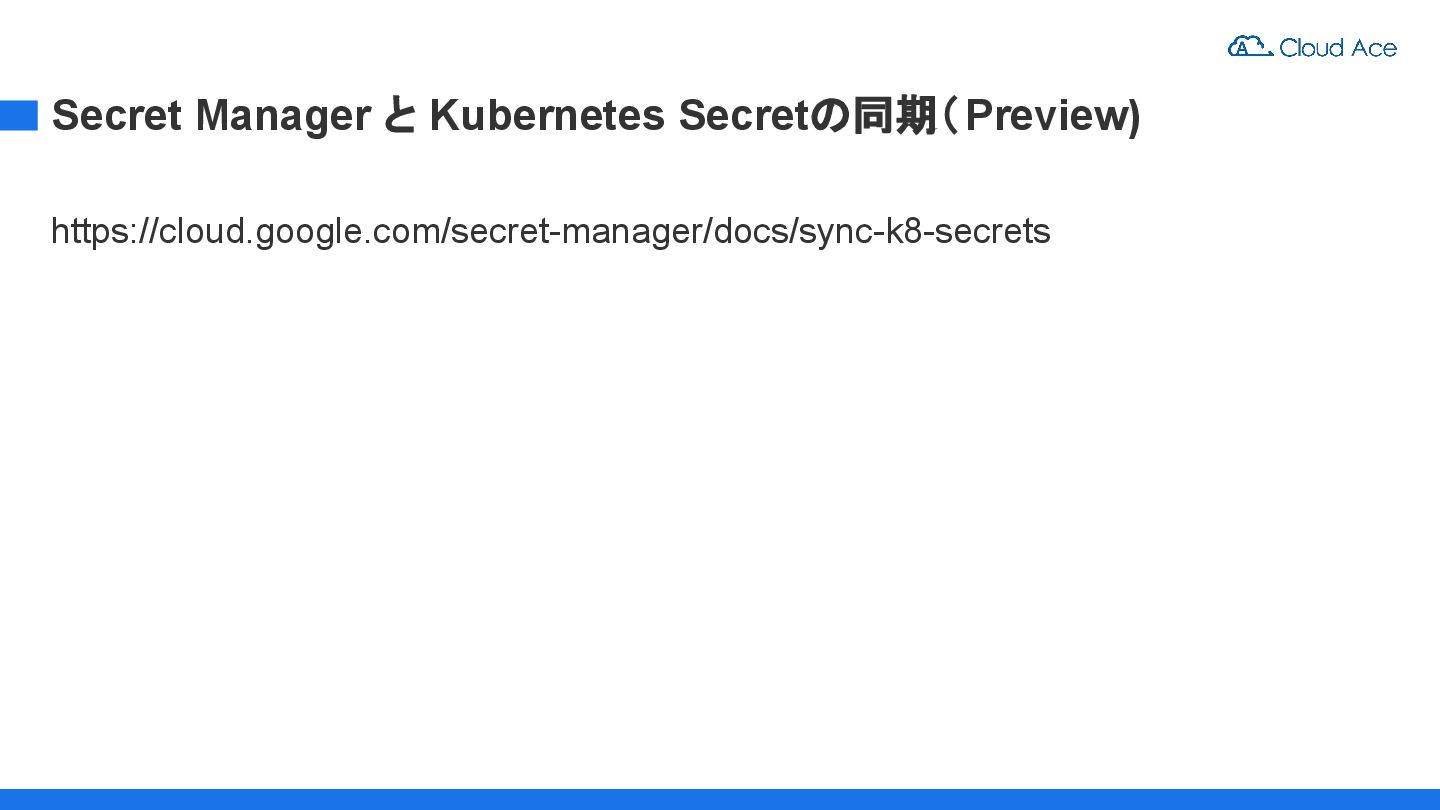
Task: Click the "と" character in the title
Action: pyautogui.click(x=400, y=116)
